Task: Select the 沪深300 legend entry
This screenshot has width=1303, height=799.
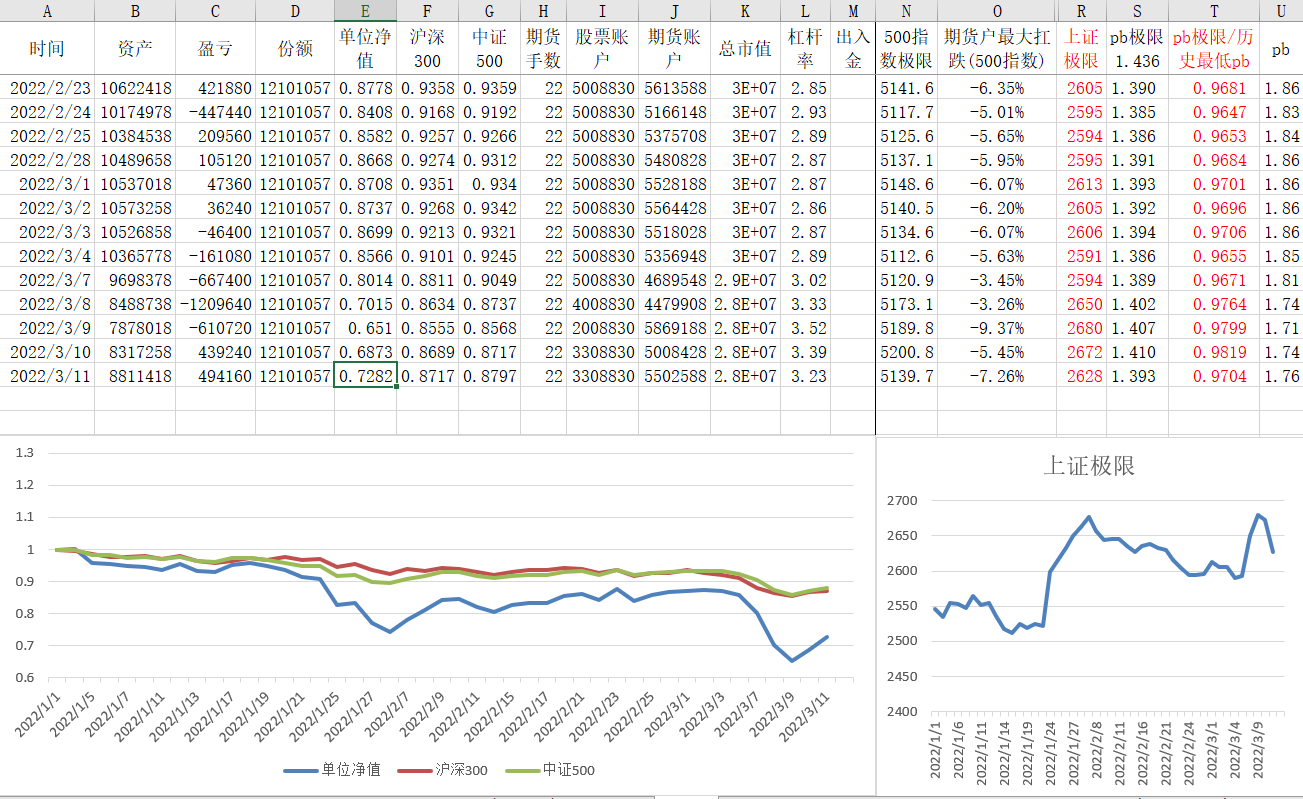Action: click(x=445, y=770)
